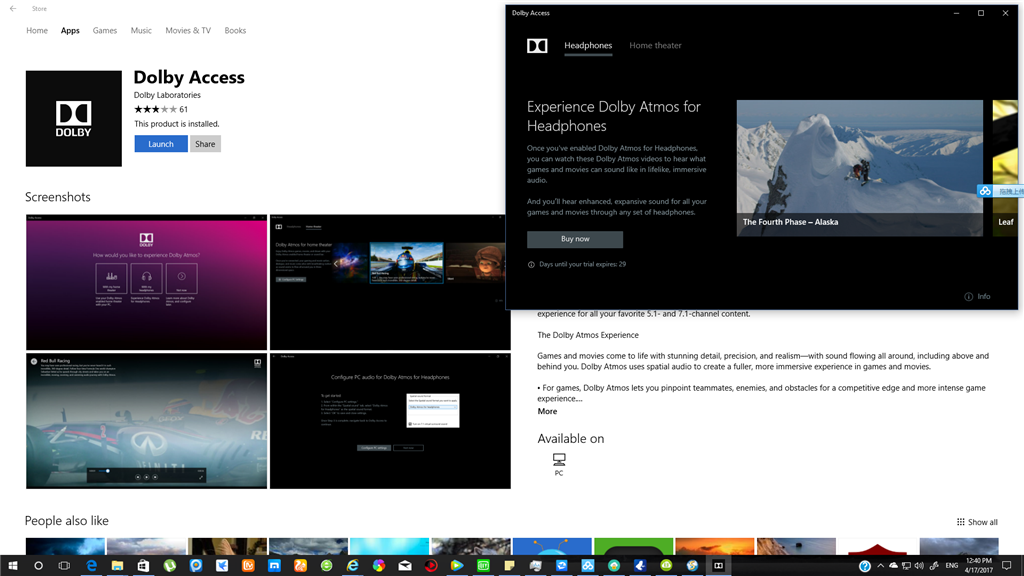
Task: Open the Configure PC audio screenshot thumbnail
Action: pyautogui.click(x=391, y=421)
